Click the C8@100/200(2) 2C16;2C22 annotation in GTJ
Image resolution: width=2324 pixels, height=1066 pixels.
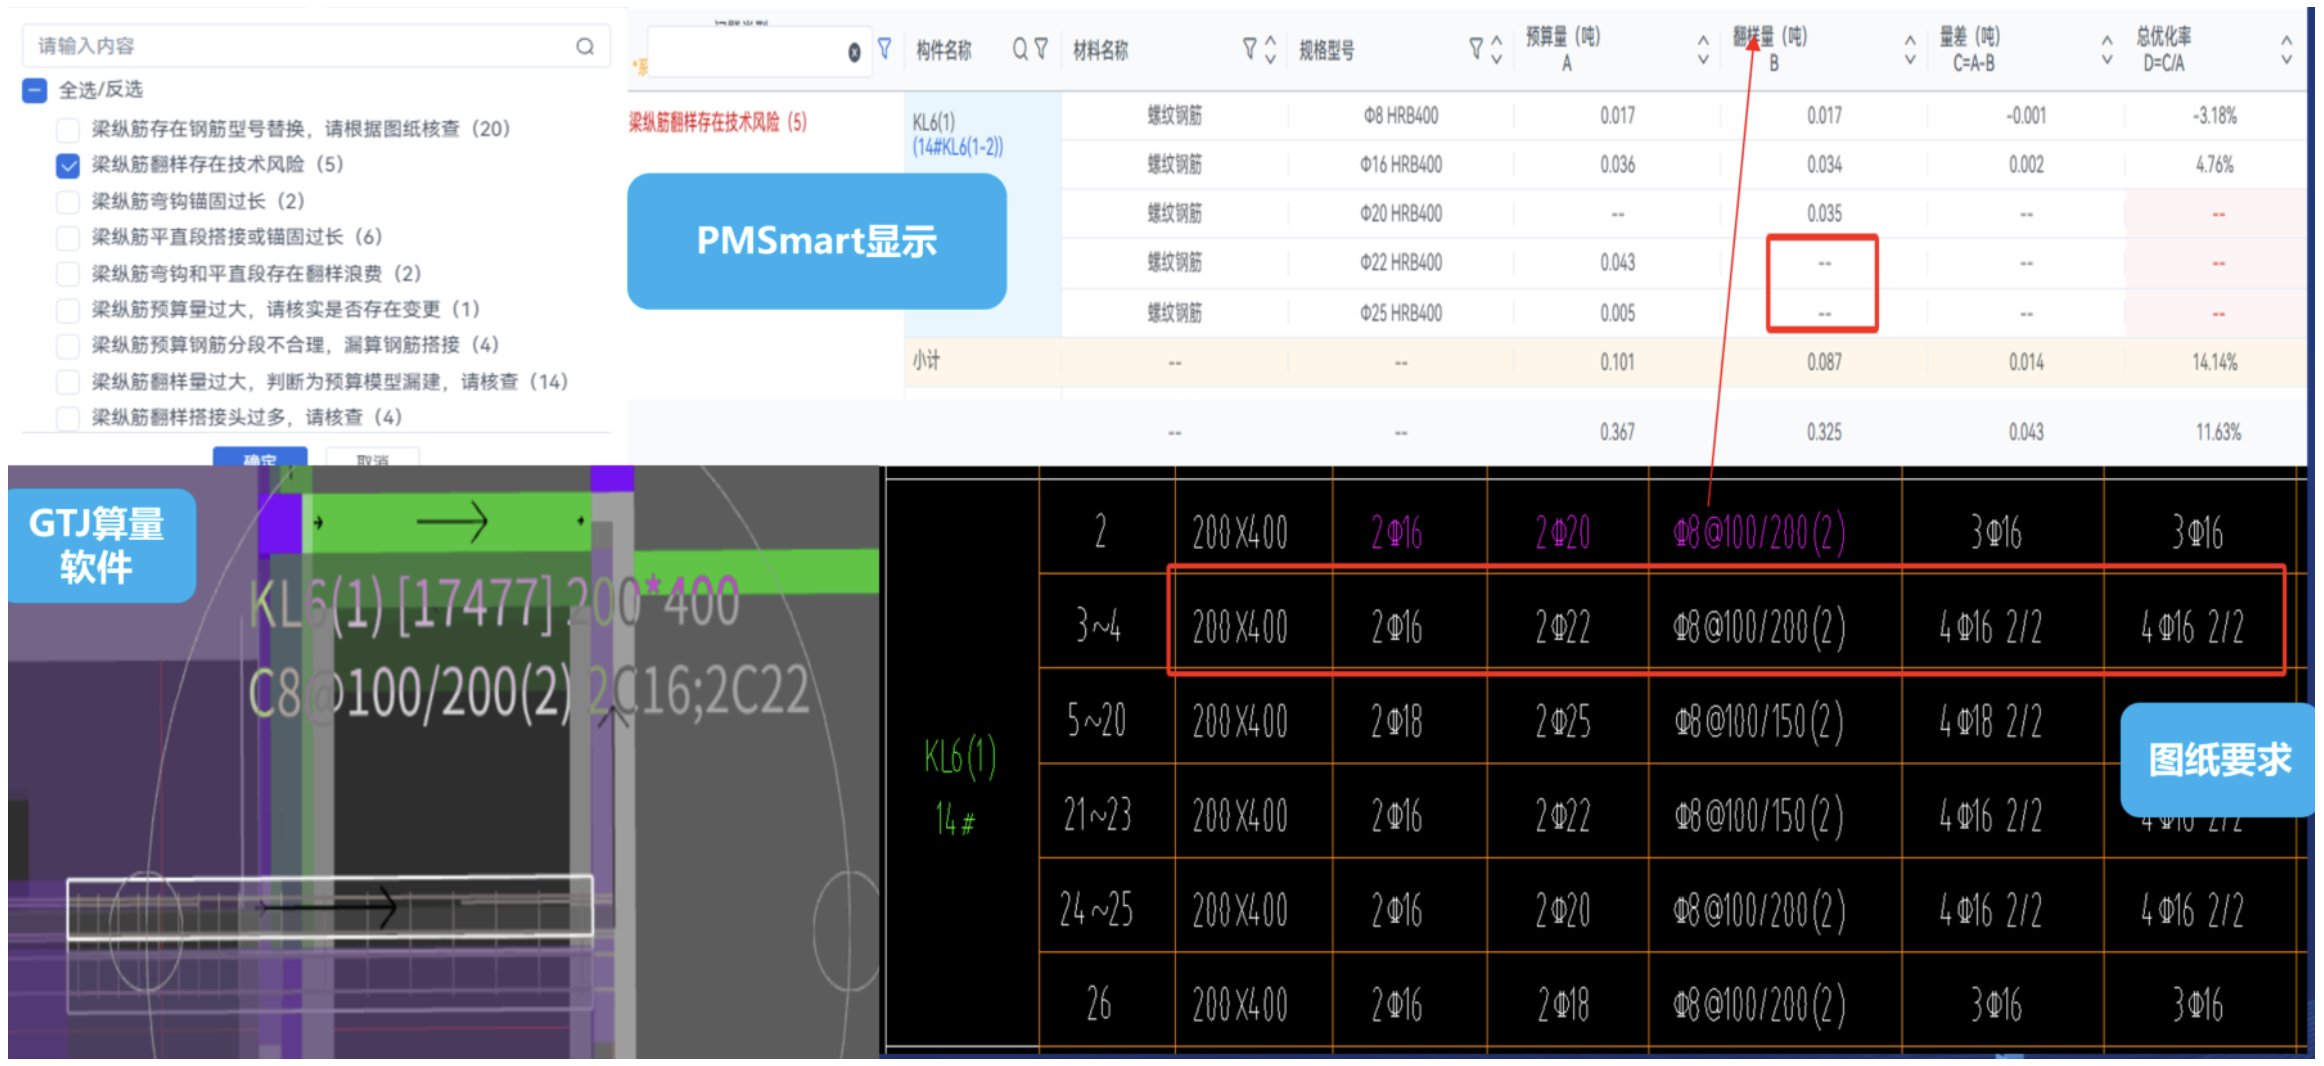(529, 691)
